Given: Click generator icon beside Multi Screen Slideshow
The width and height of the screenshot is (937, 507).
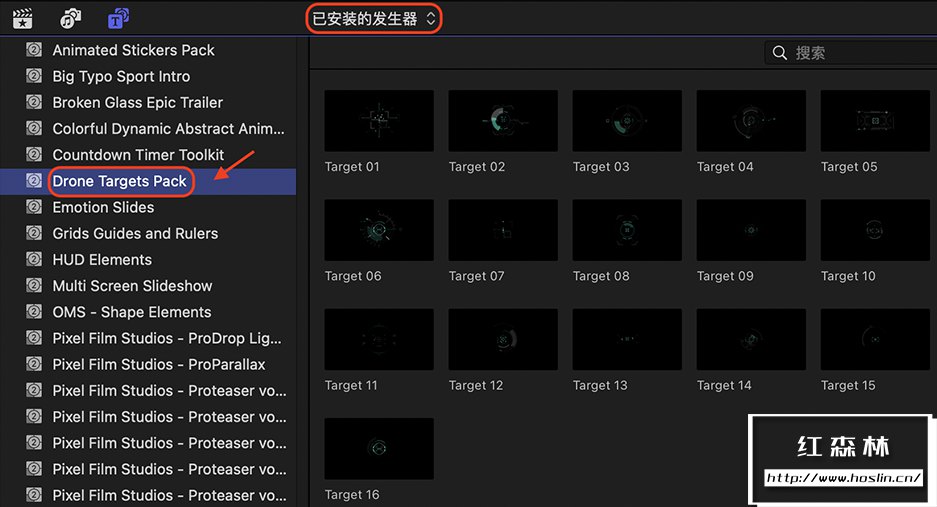Looking at the screenshot, I should pyautogui.click(x=34, y=285).
